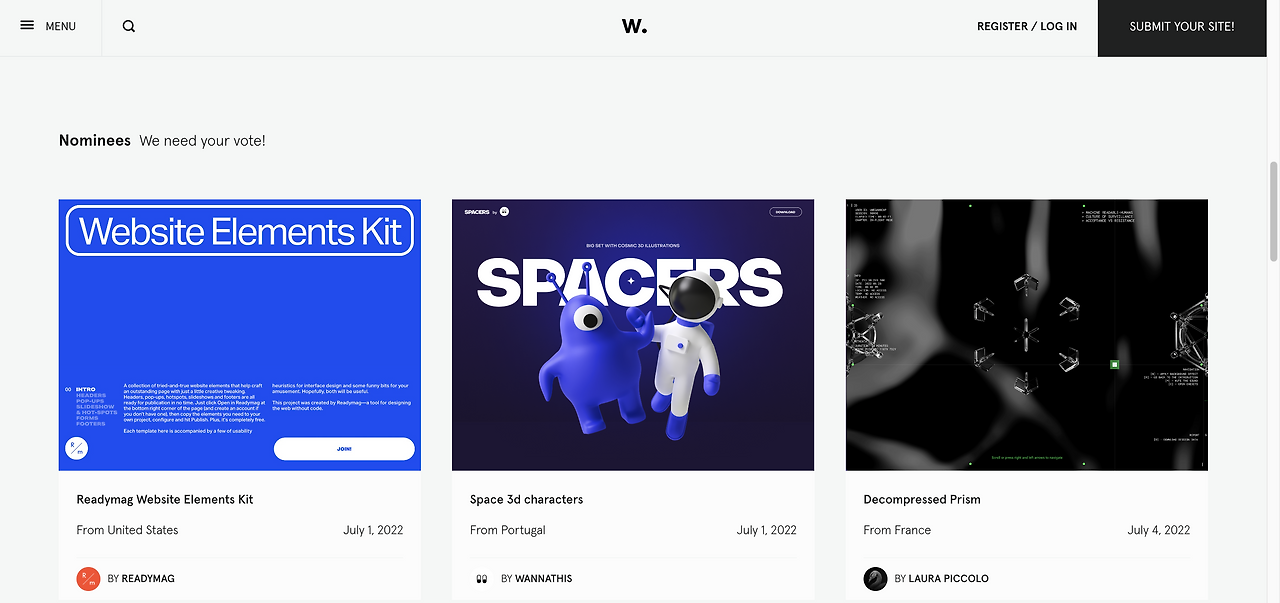The width and height of the screenshot is (1280, 603).
Task: Click the search magnifier icon
Action: pyautogui.click(x=129, y=27)
